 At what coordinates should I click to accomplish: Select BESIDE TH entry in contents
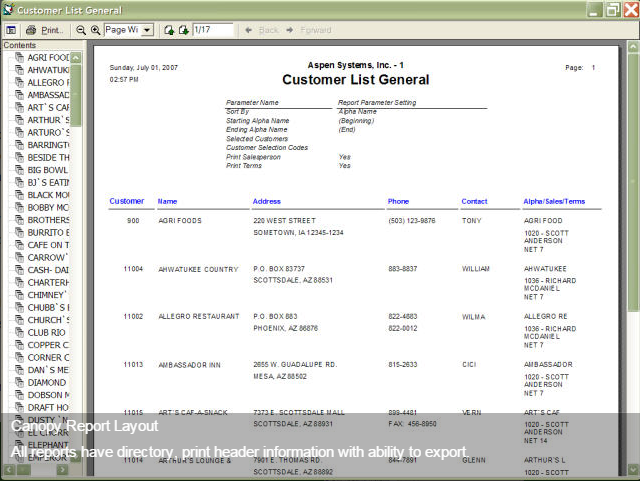(48, 158)
